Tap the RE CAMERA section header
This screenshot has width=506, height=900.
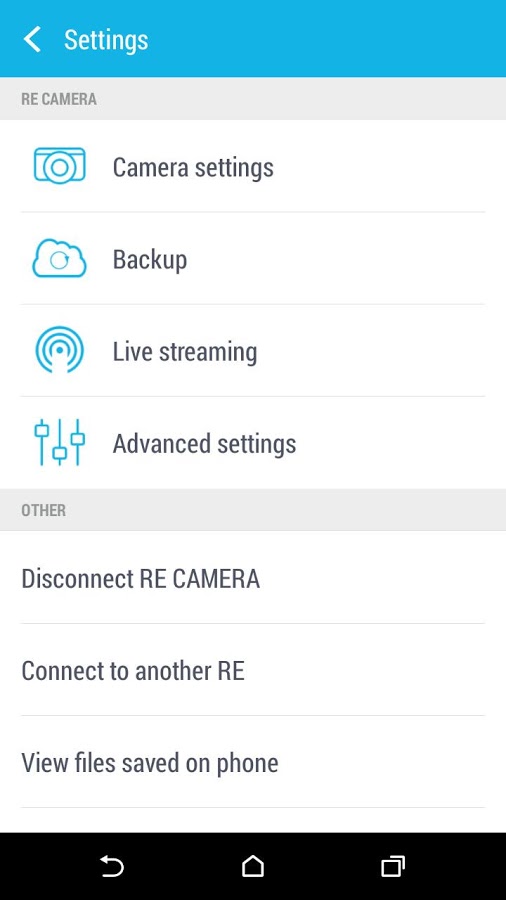click(253, 98)
